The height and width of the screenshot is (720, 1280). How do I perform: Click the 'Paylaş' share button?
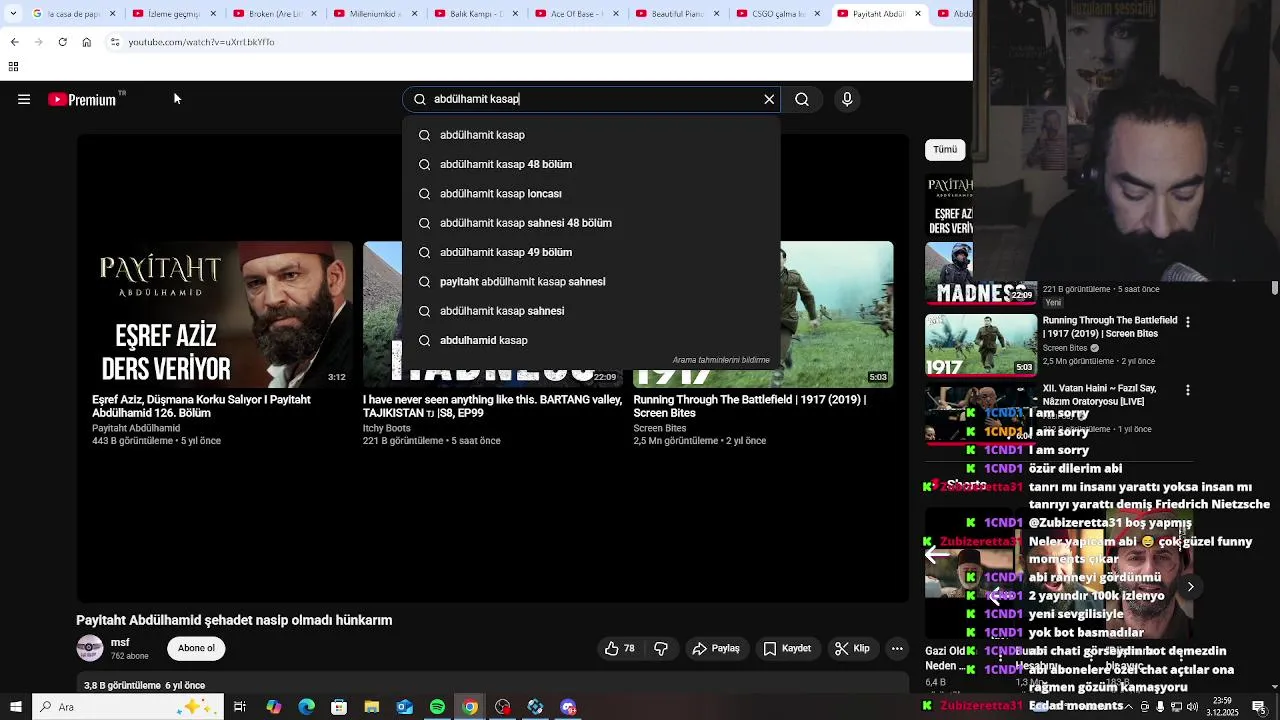716,649
